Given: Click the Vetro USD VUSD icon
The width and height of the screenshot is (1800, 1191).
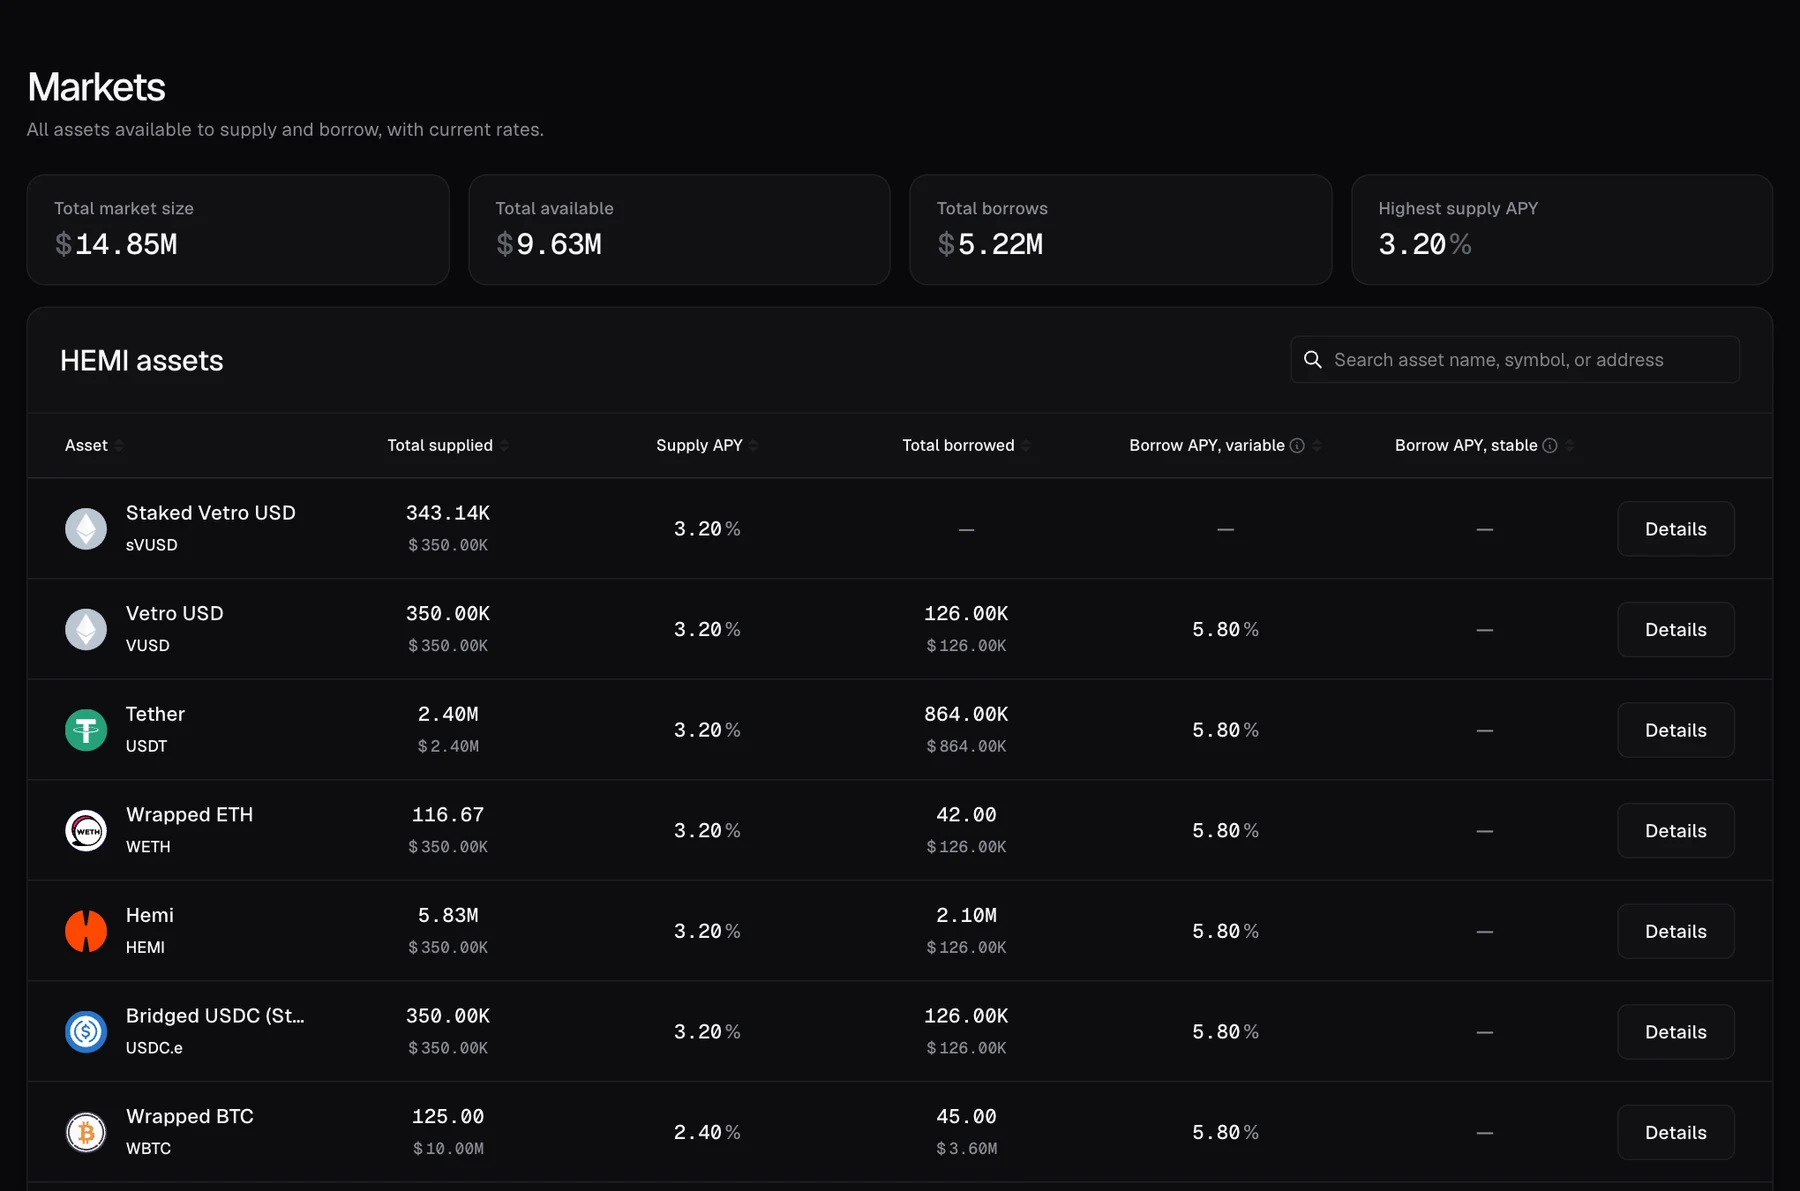Looking at the screenshot, I should click(x=86, y=630).
